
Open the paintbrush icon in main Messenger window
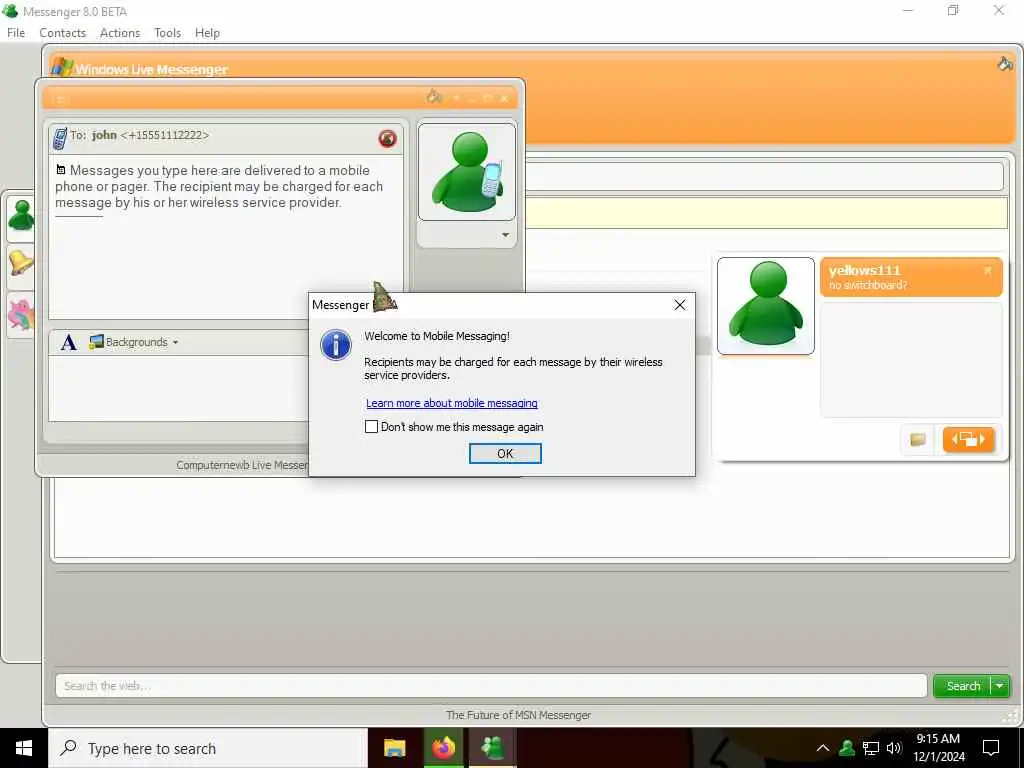1004,63
